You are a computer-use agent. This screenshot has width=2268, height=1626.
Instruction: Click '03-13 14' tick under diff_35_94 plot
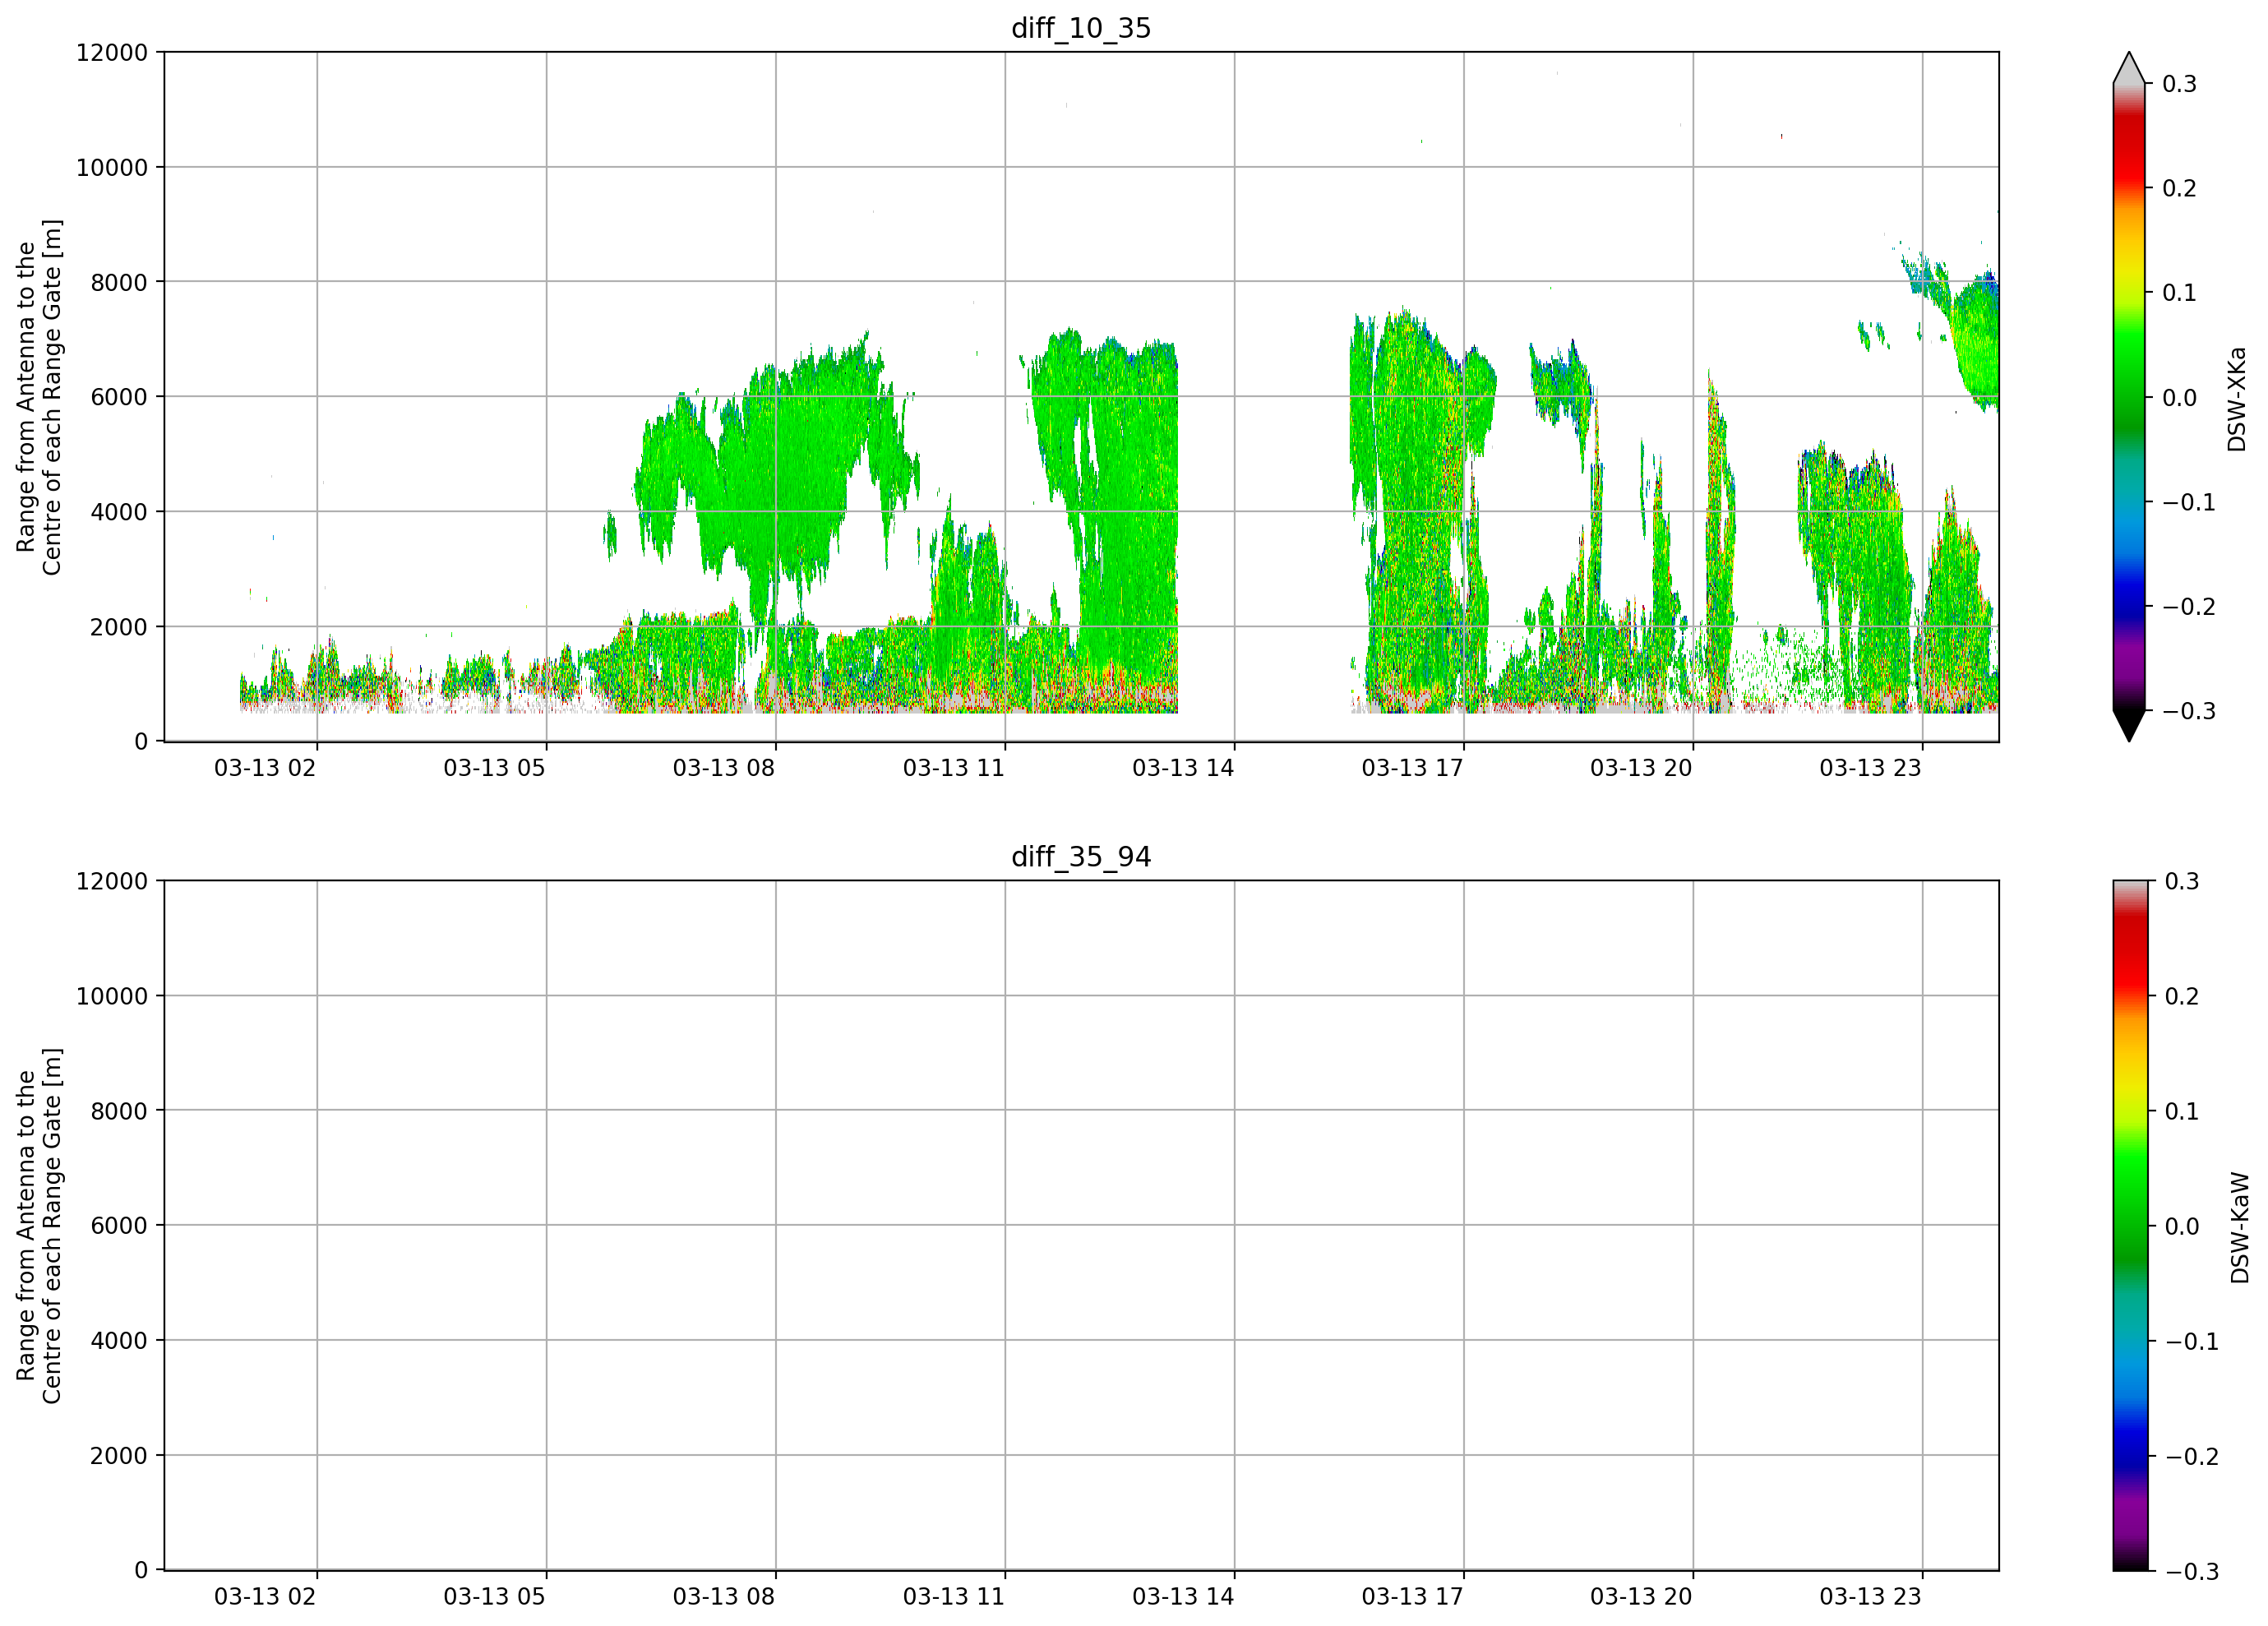coord(1183,1597)
